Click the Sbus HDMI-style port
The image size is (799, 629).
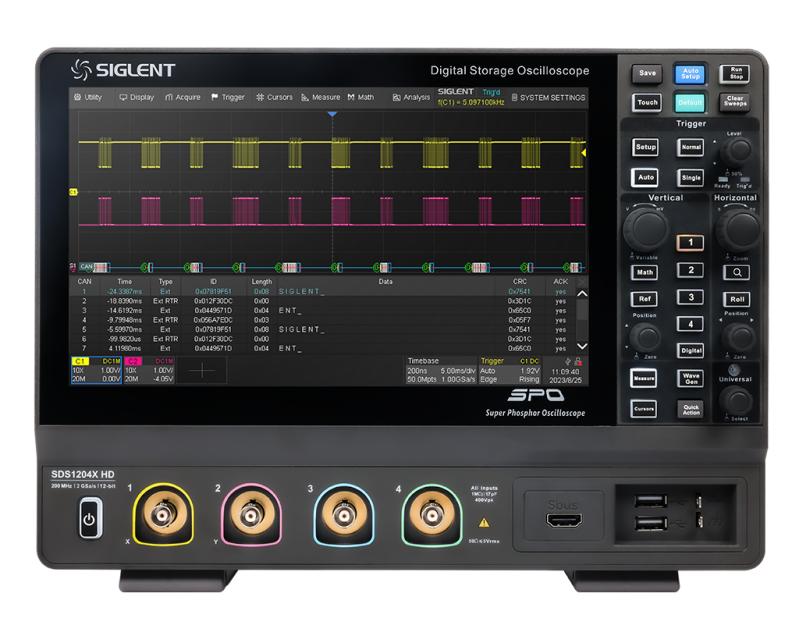pyautogui.click(x=564, y=520)
